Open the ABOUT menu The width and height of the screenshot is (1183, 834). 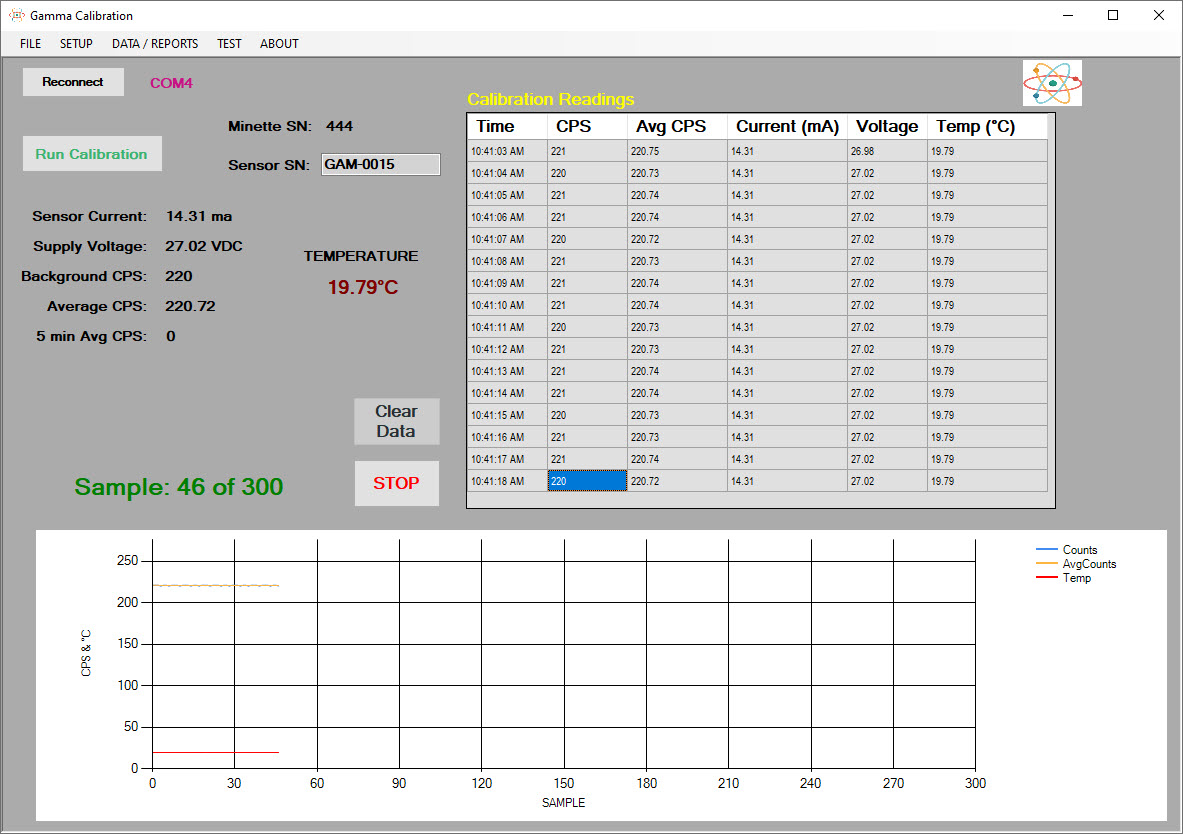(x=279, y=44)
